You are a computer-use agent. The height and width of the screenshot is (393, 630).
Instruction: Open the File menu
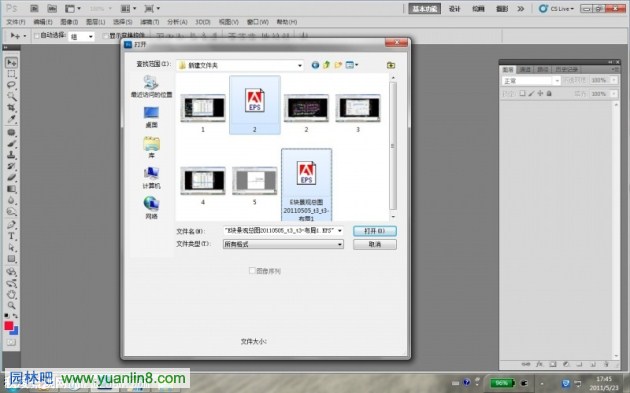coord(16,22)
